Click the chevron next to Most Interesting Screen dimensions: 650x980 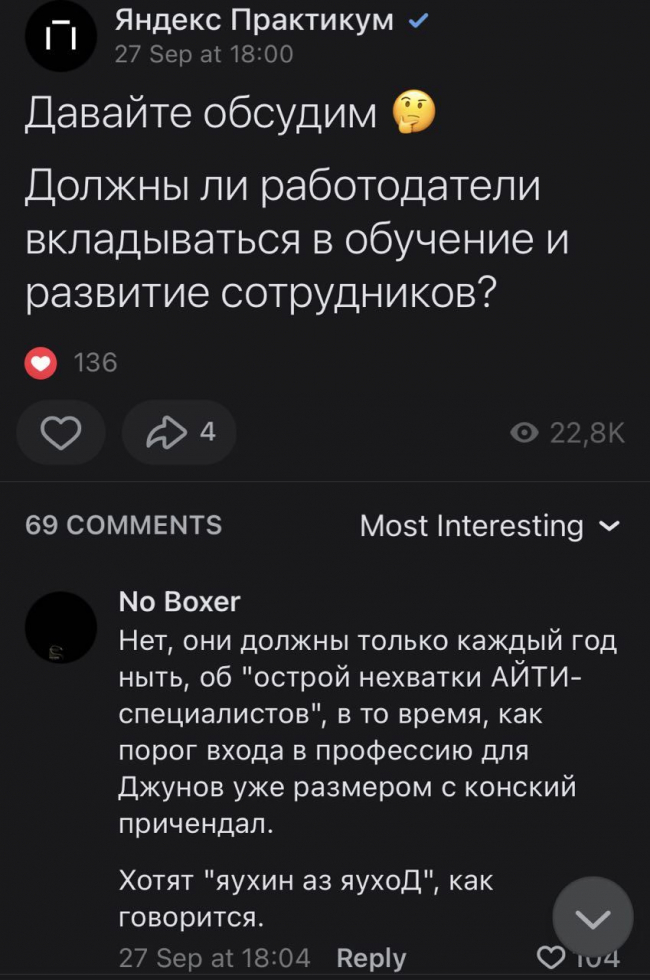609,526
